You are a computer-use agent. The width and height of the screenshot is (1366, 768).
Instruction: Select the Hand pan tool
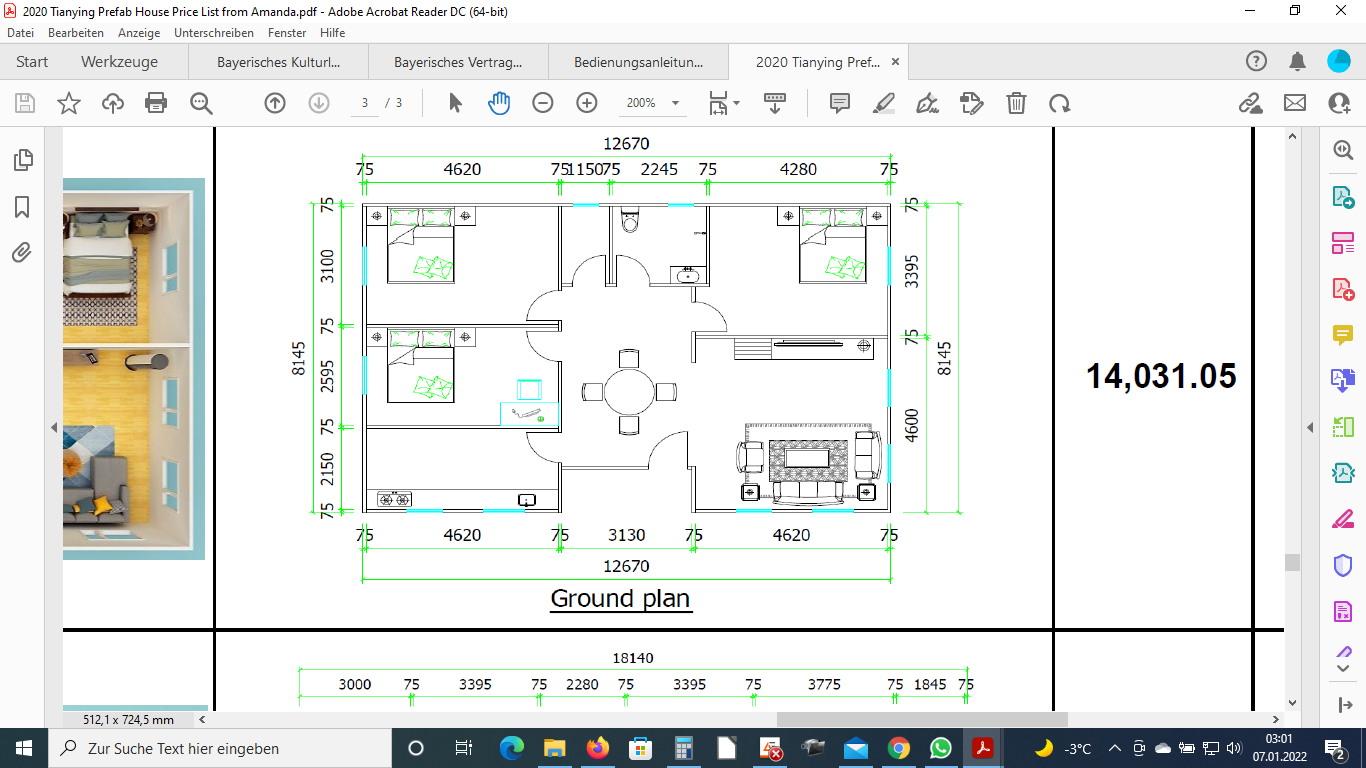point(499,103)
